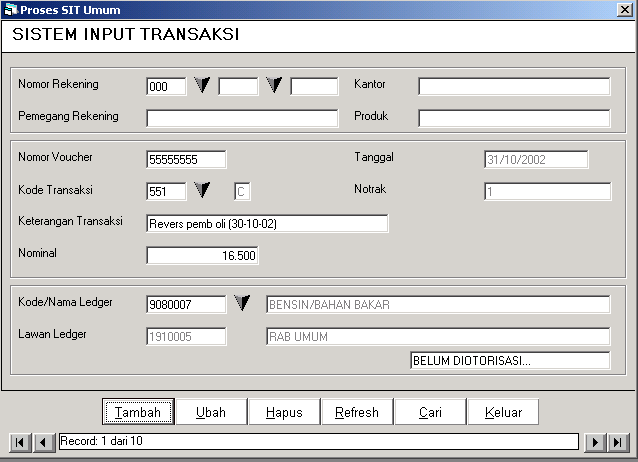Close the Proses SIT Umum window

click(625, 10)
